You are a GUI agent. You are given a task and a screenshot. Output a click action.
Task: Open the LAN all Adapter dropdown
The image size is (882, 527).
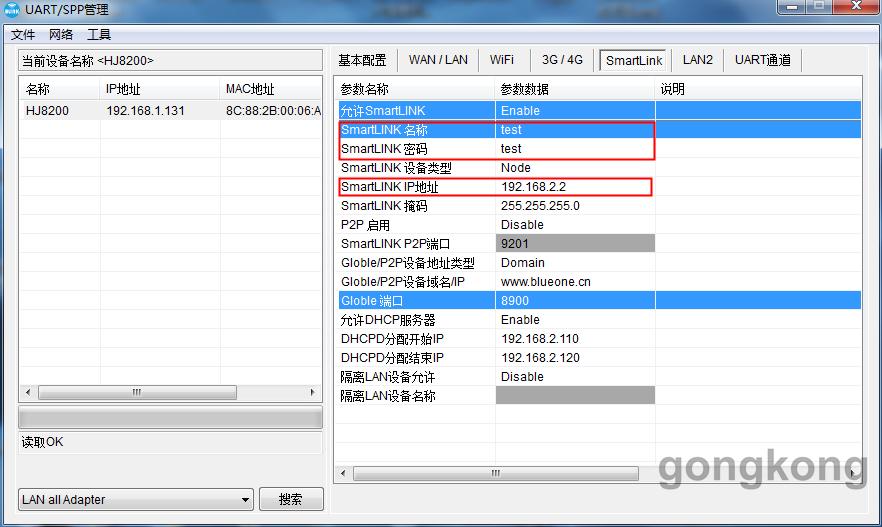tap(136, 499)
